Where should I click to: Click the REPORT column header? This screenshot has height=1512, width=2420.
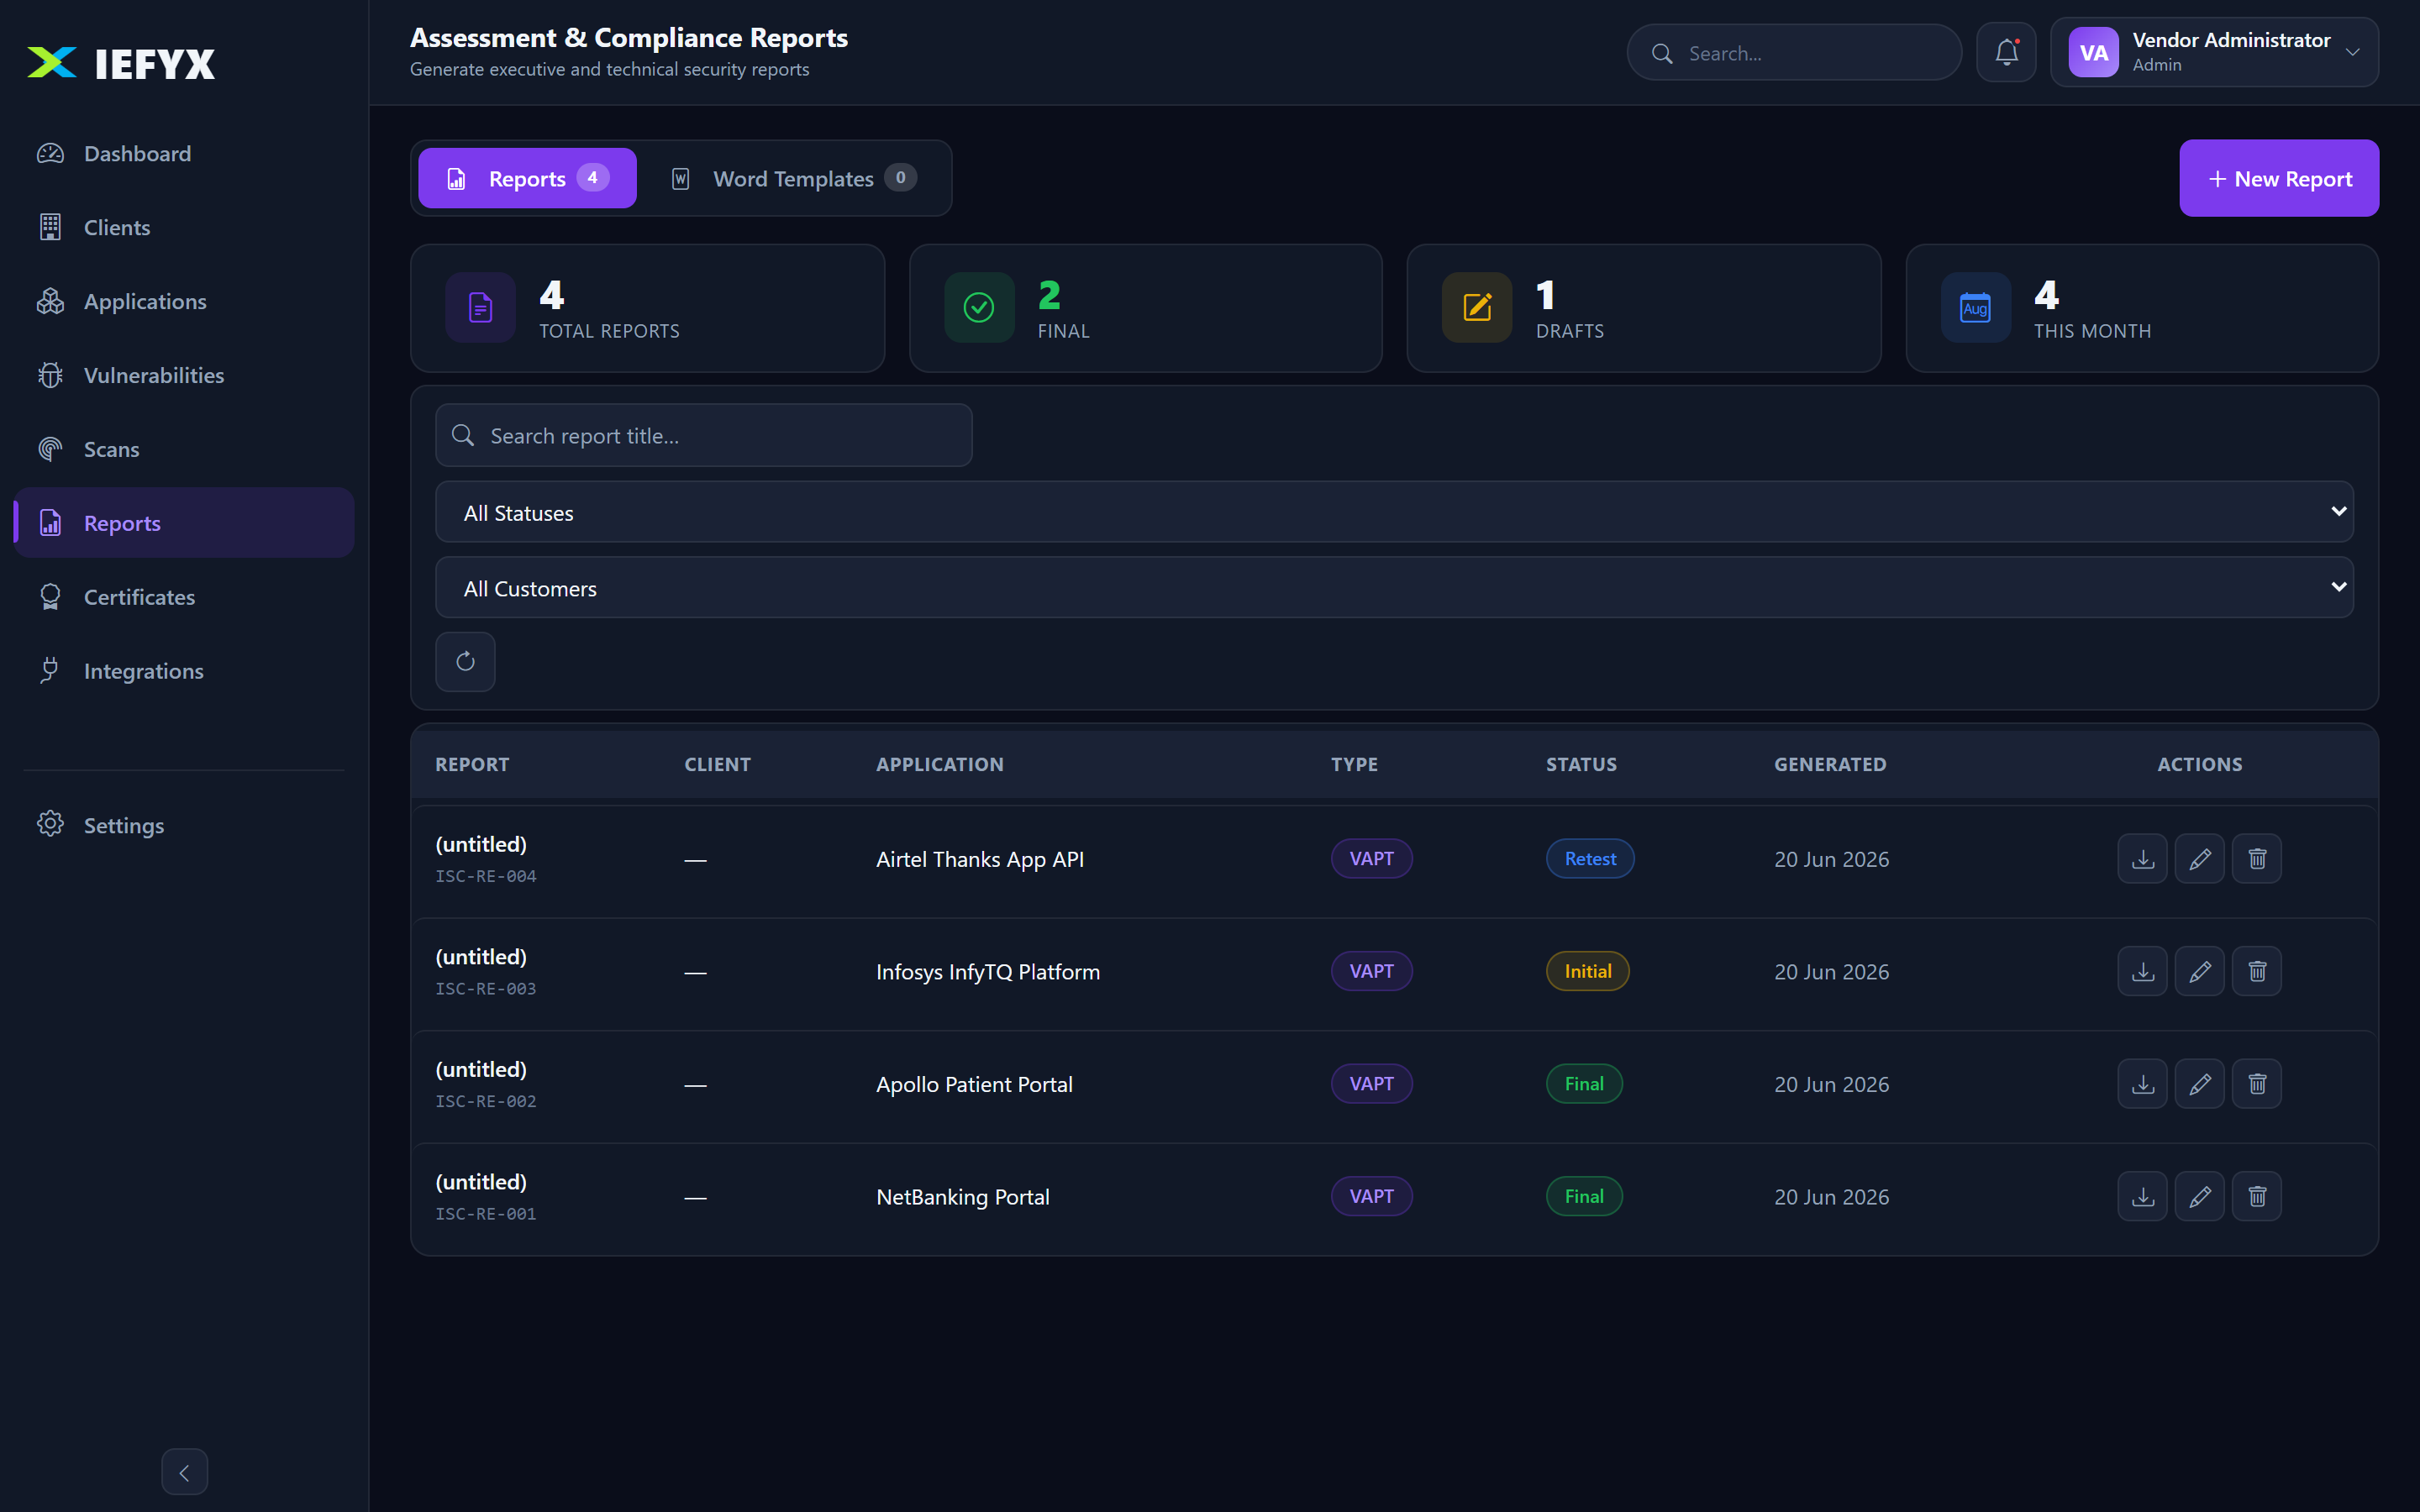point(472,764)
